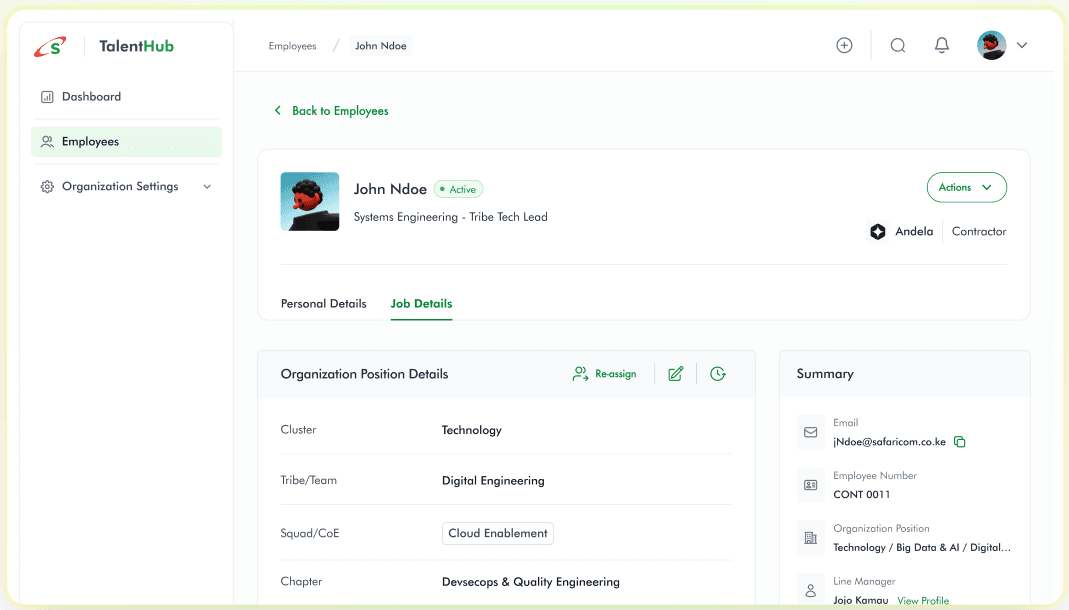Image resolution: width=1069 pixels, height=610 pixels.
Task: Open notifications bell icon
Action: point(941,45)
